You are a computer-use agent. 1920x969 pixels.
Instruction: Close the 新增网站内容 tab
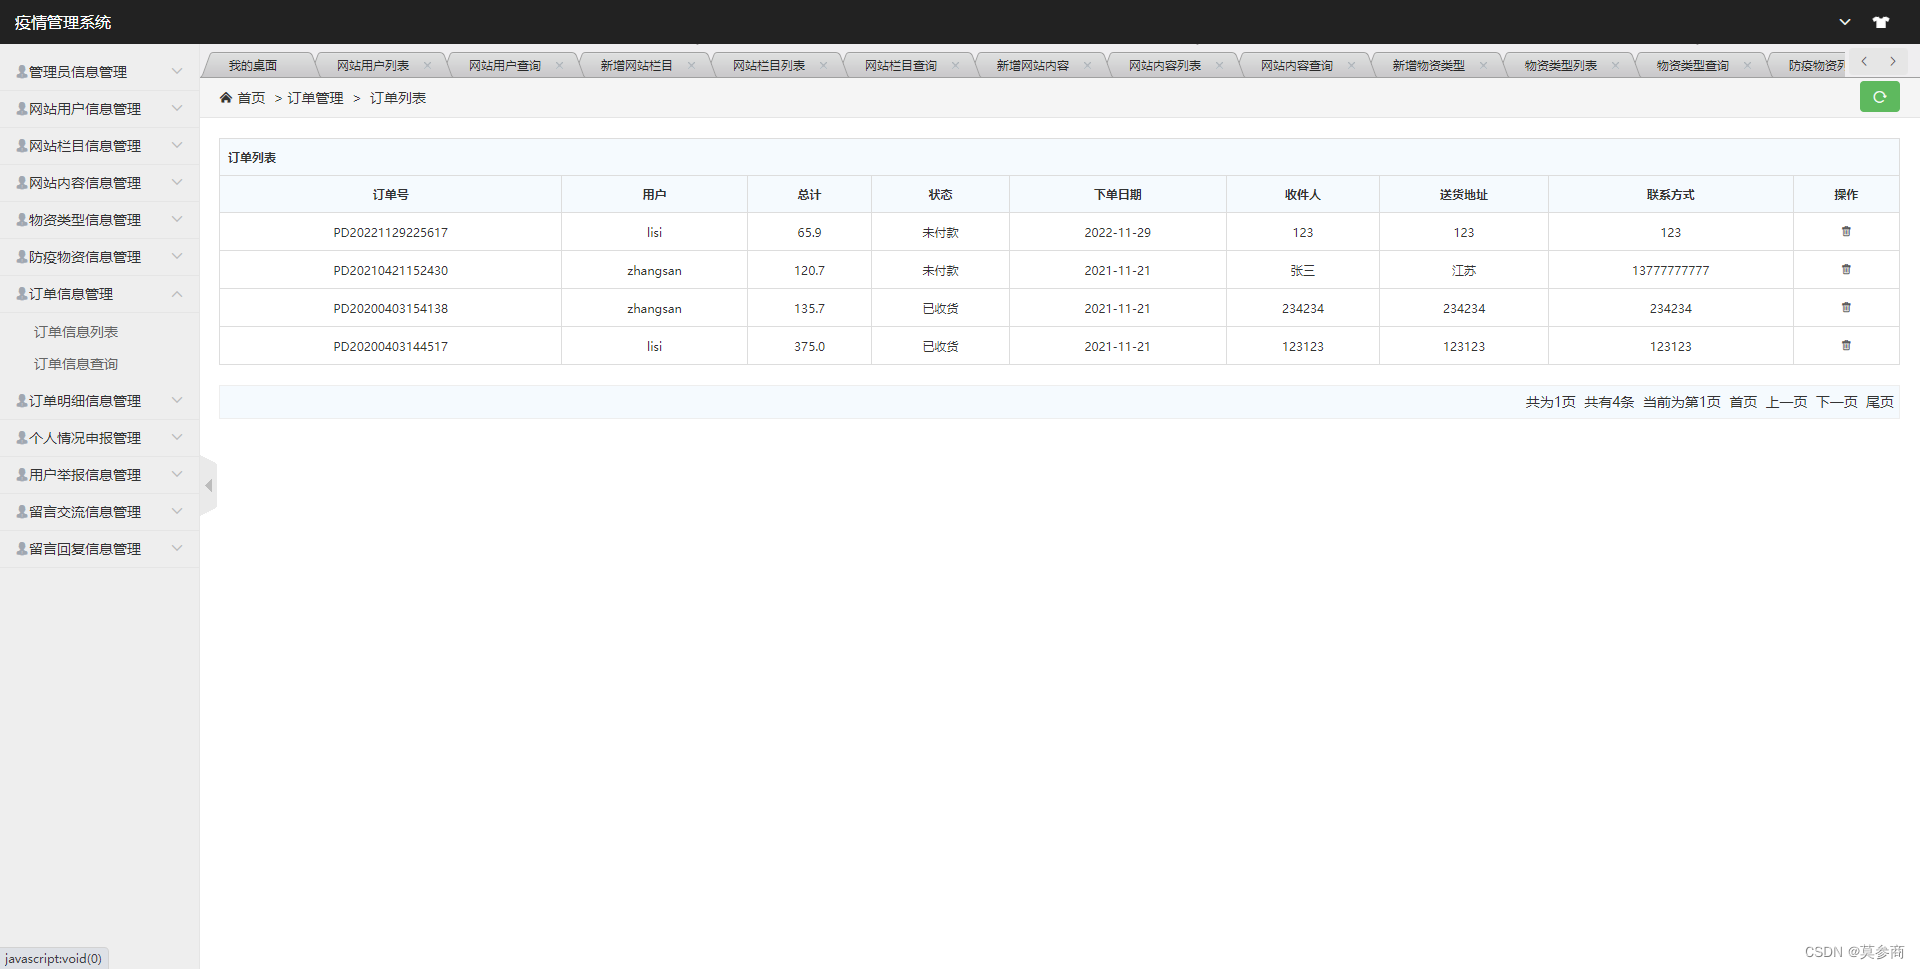coord(1087,66)
